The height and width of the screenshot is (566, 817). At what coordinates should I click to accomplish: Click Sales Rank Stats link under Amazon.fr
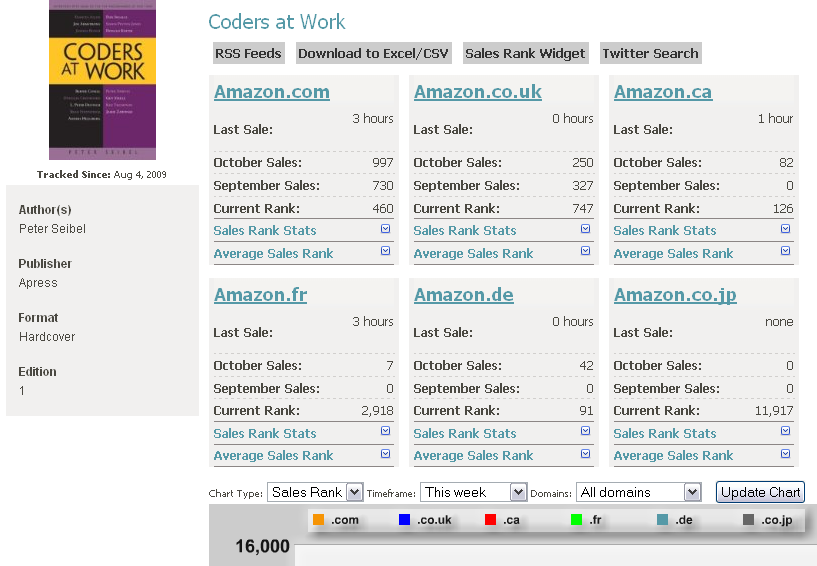click(x=265, y=433)
